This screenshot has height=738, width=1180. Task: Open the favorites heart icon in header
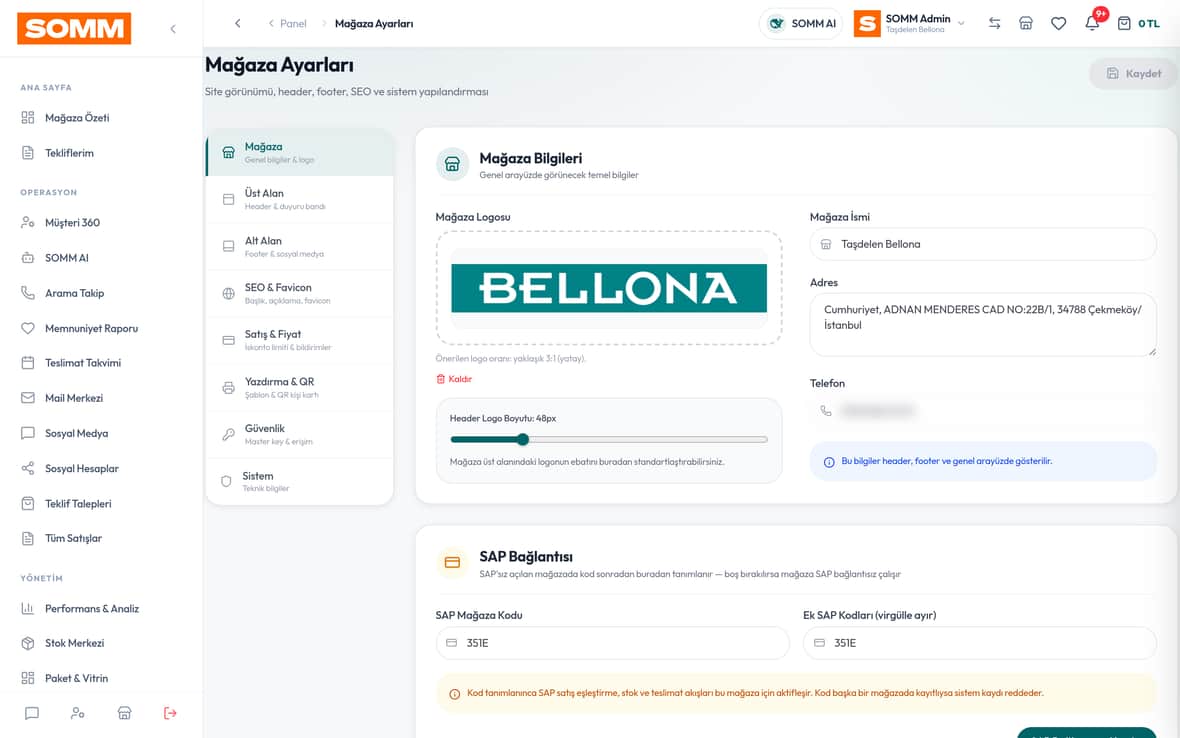[1058, 23]
